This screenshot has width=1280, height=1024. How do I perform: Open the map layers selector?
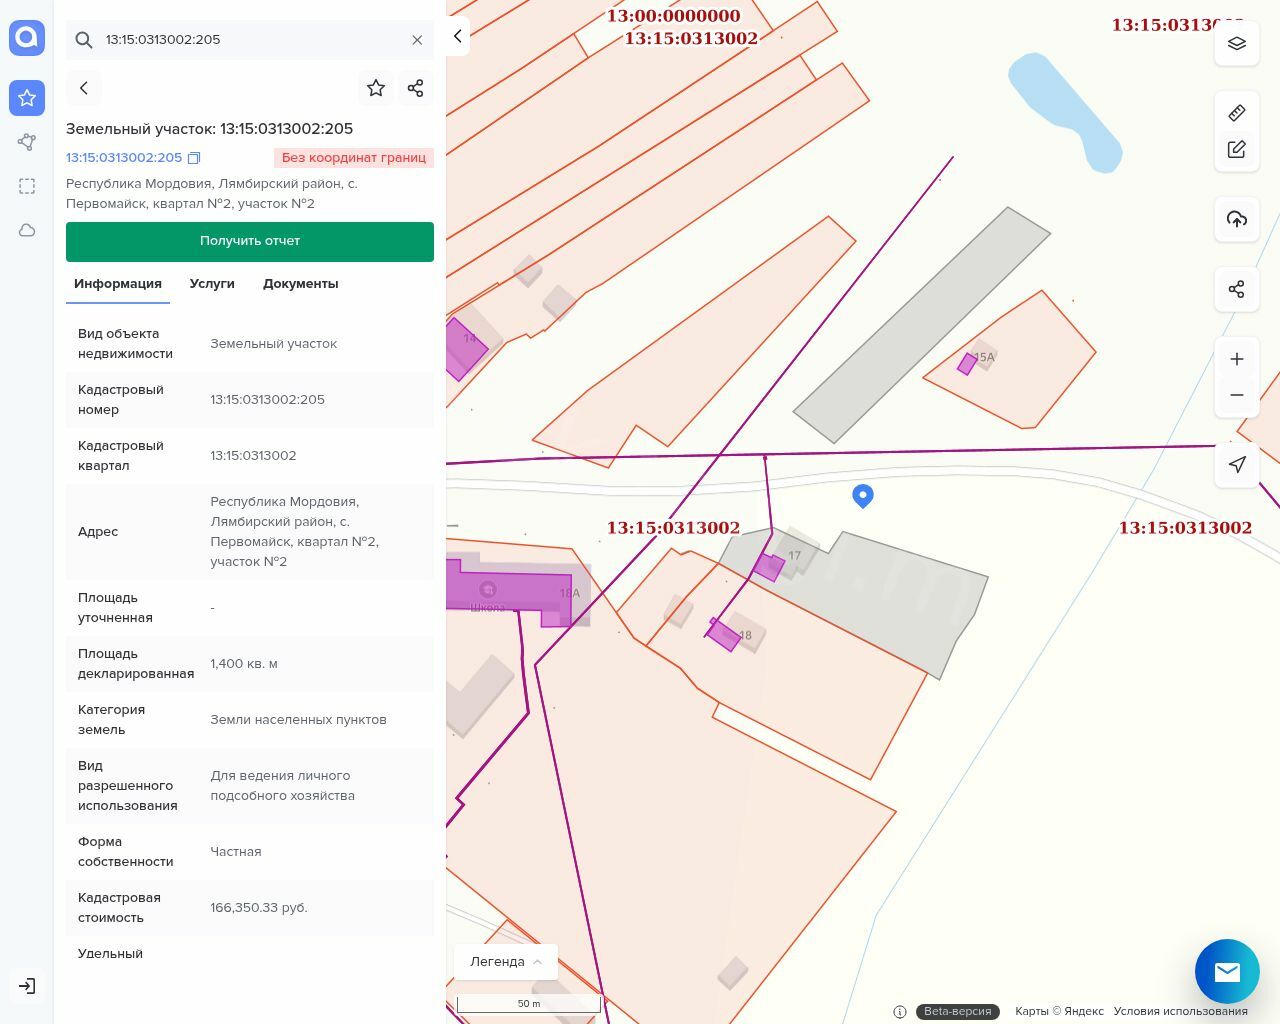(1236, 44)
